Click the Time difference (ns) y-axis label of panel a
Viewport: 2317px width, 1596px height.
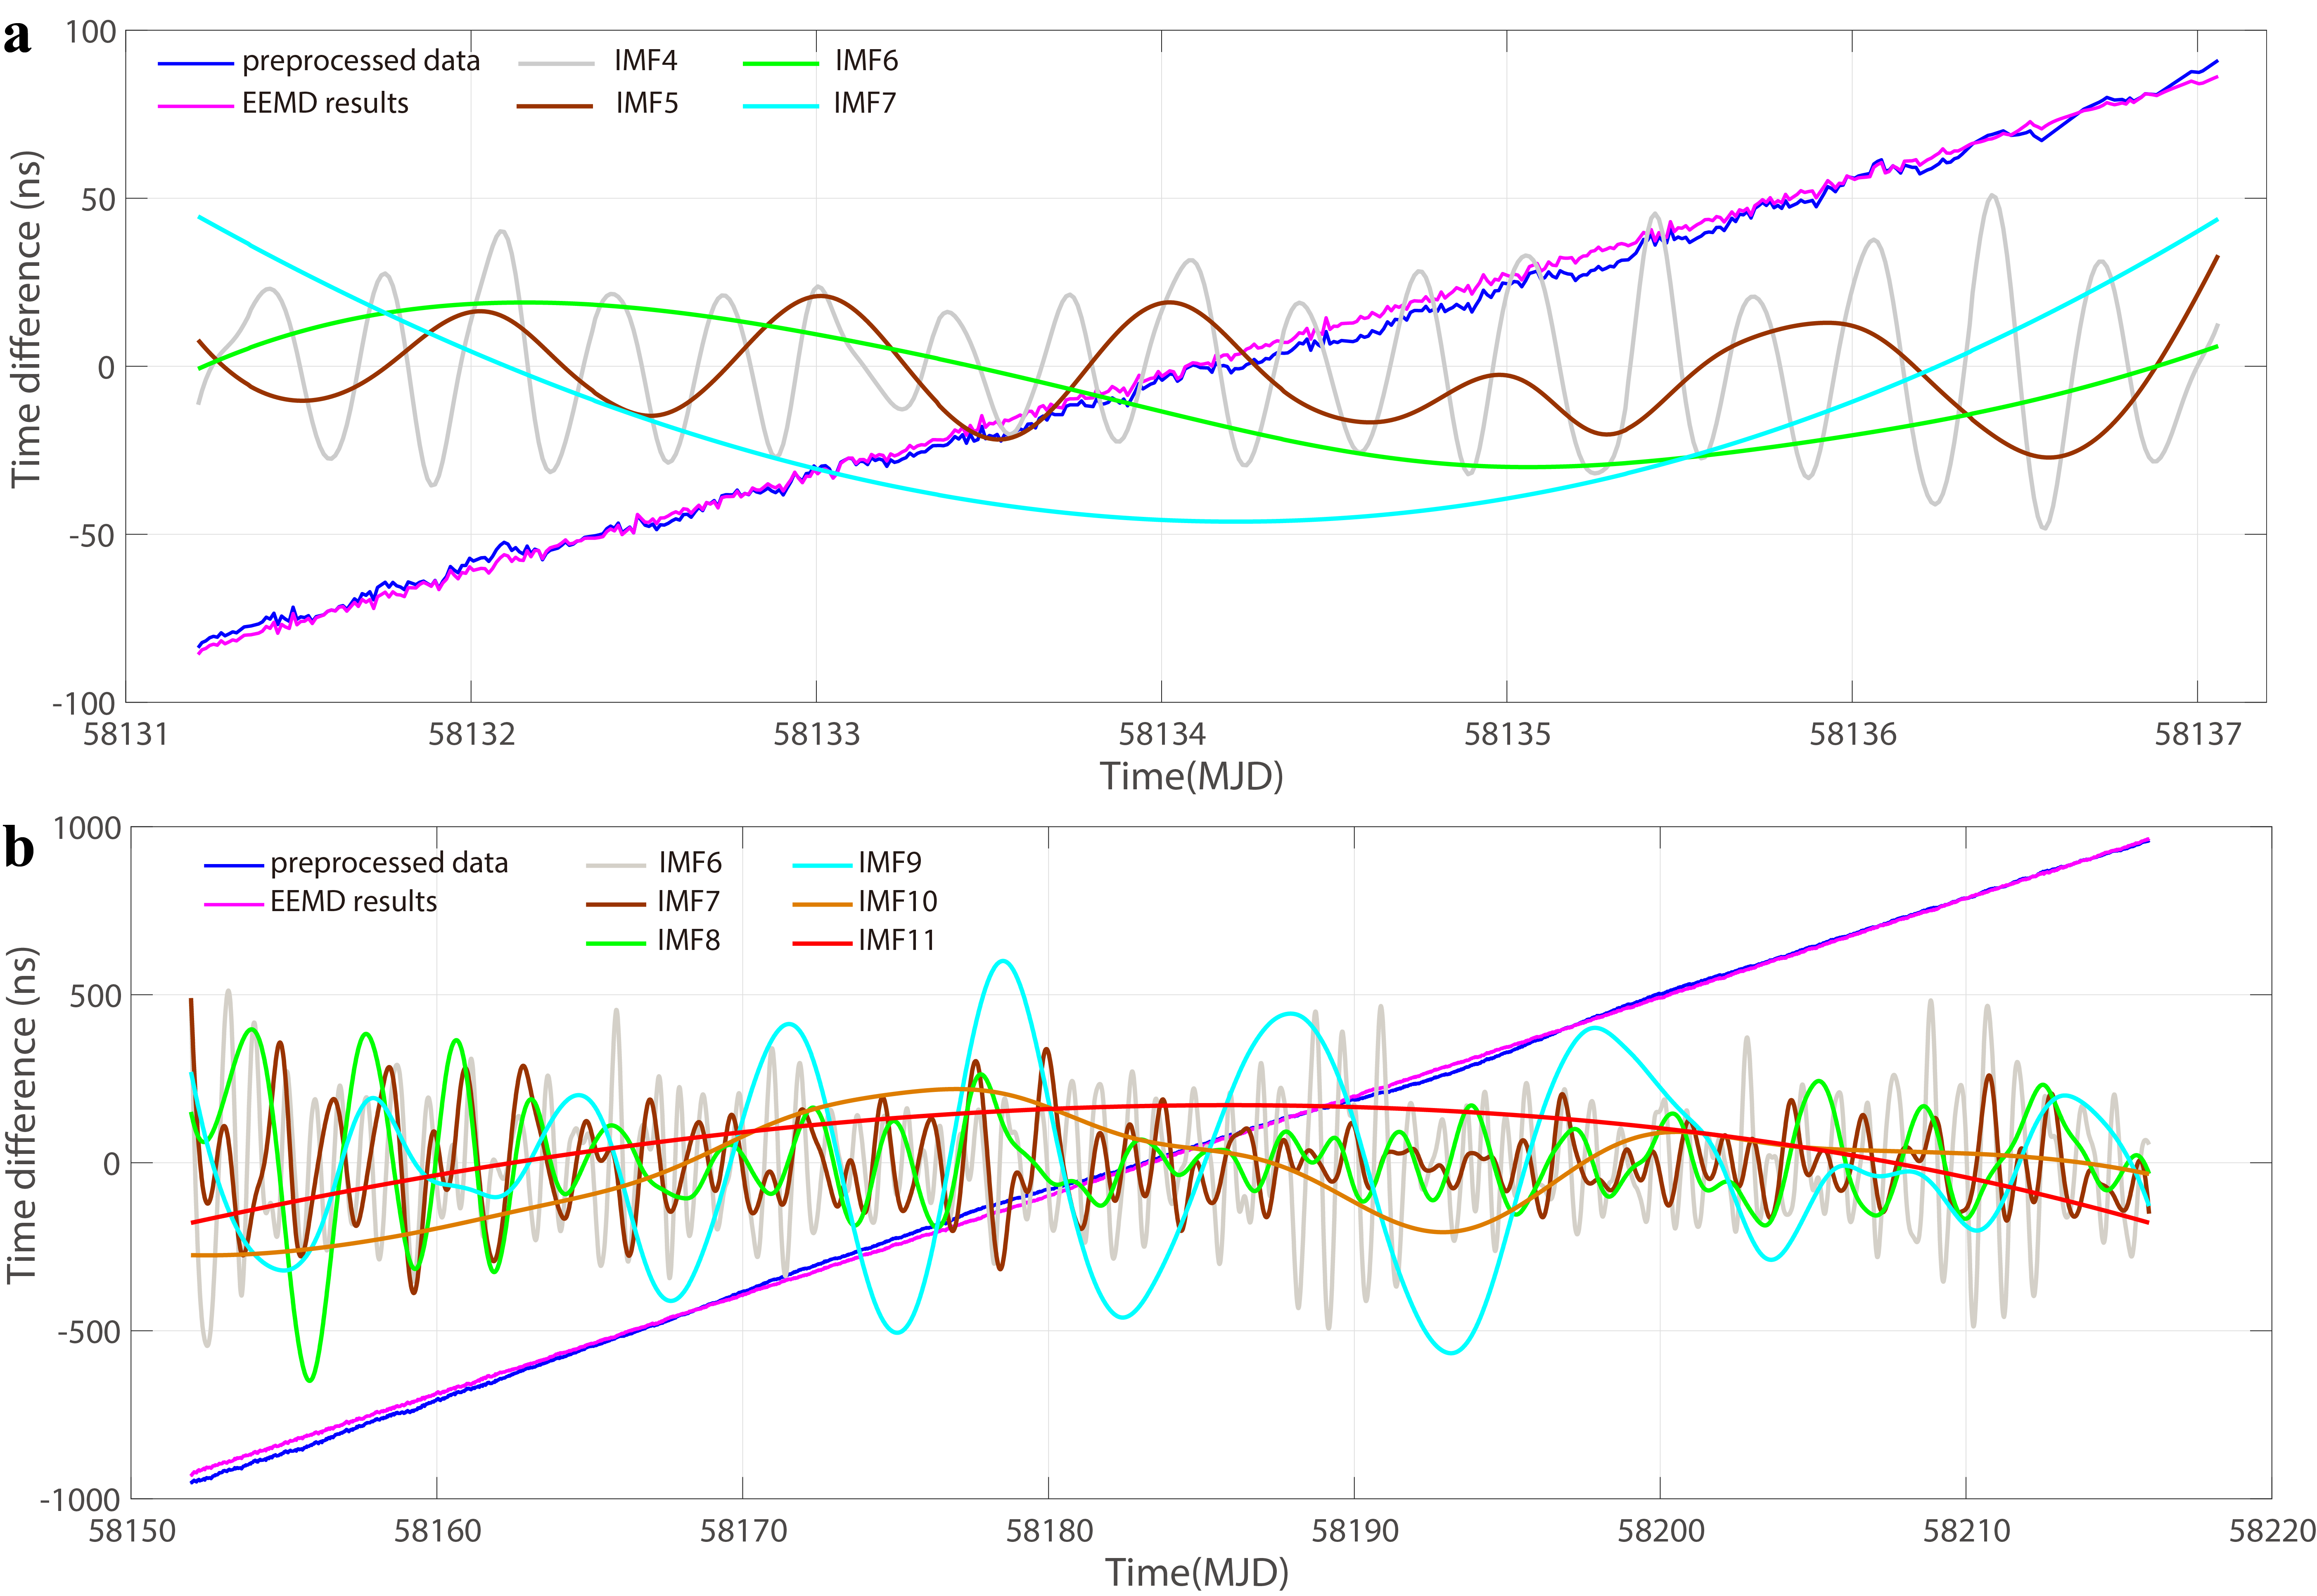click(x=27, y=319)
